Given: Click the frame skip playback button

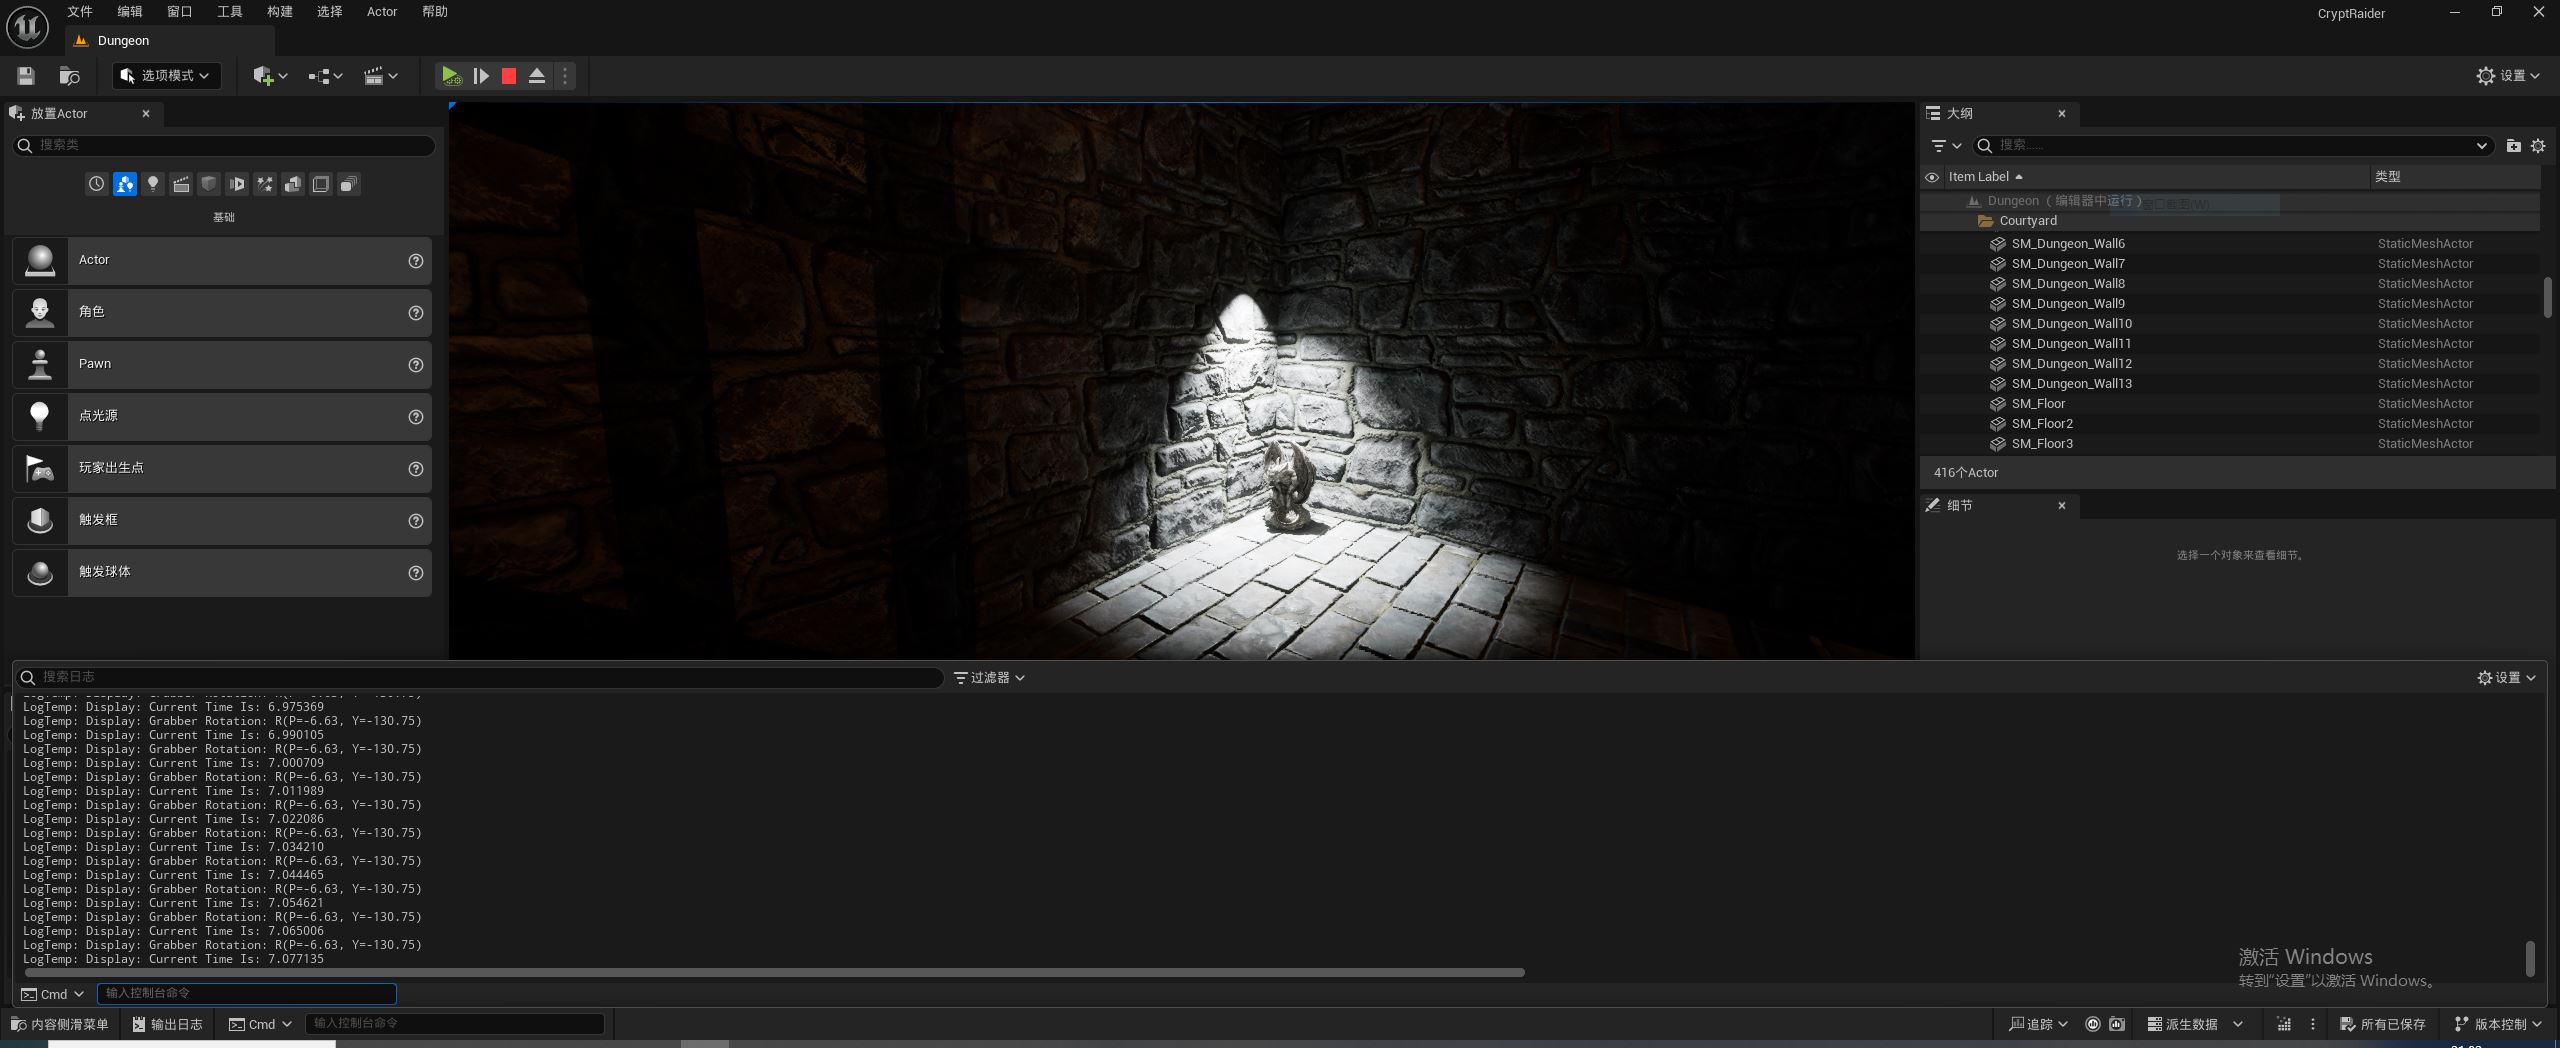Looking at the screenshot, I should 481,76.
